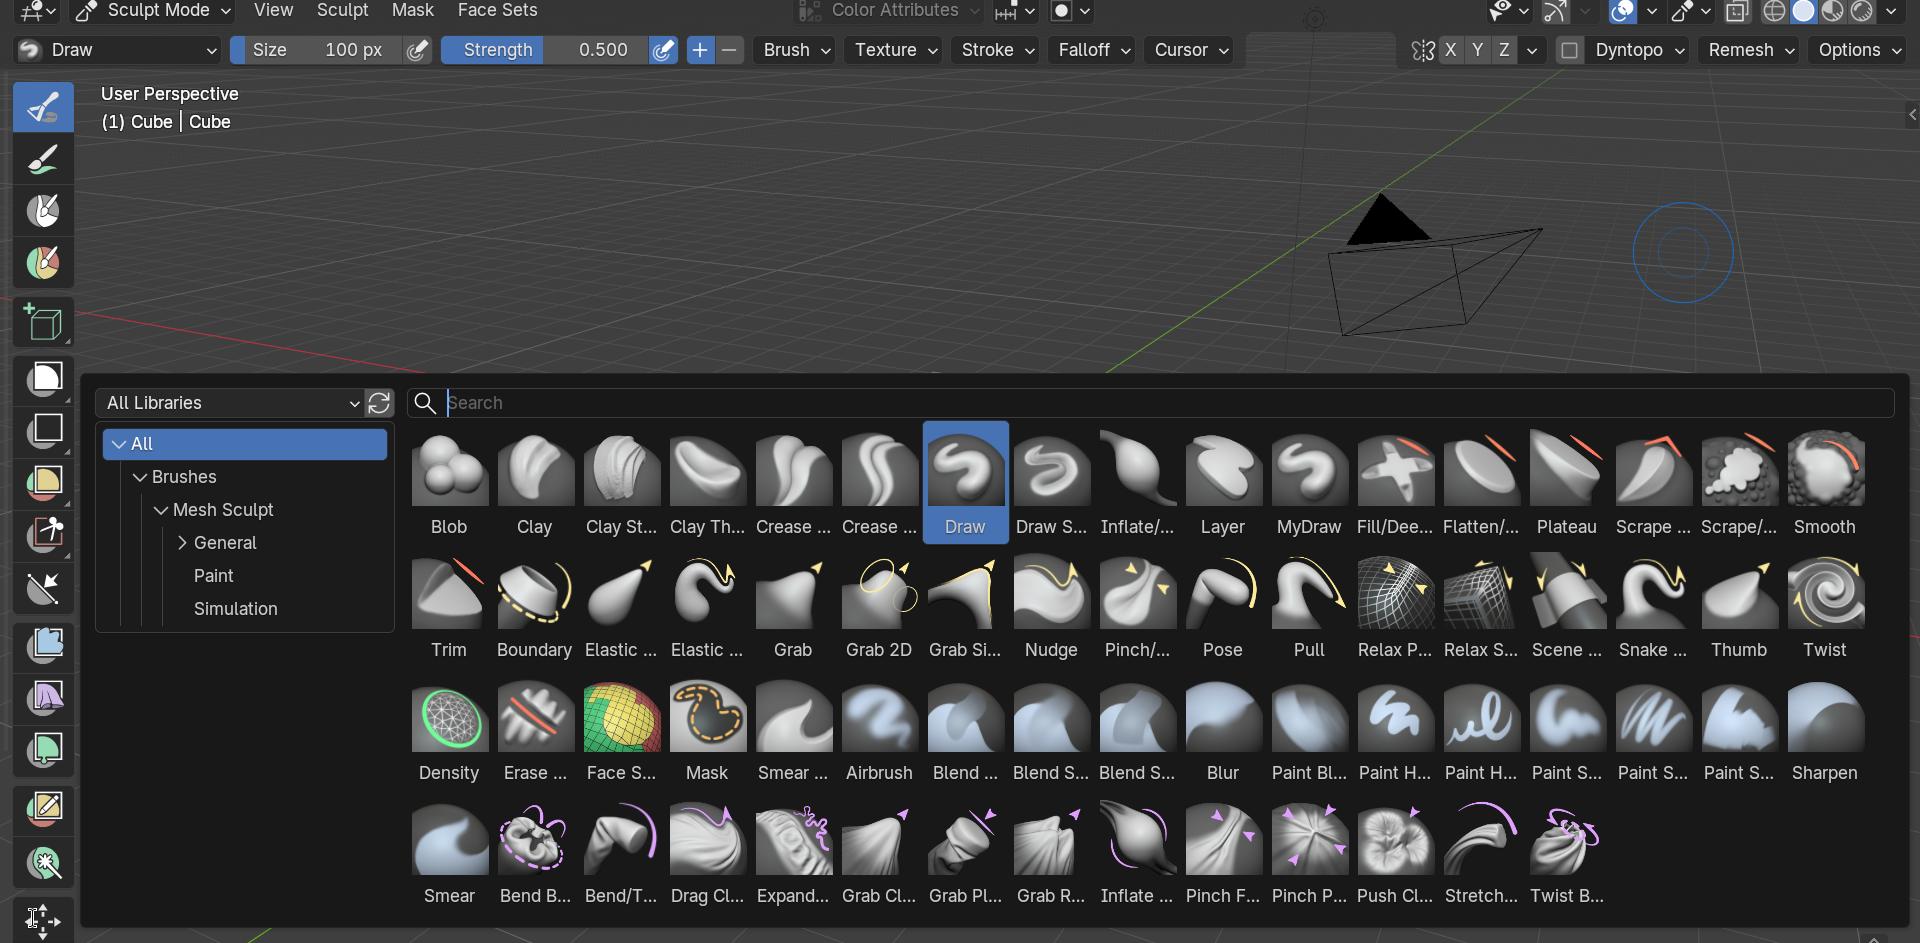
Task: Choose the Smooth brush
Action: [1825, 483]
